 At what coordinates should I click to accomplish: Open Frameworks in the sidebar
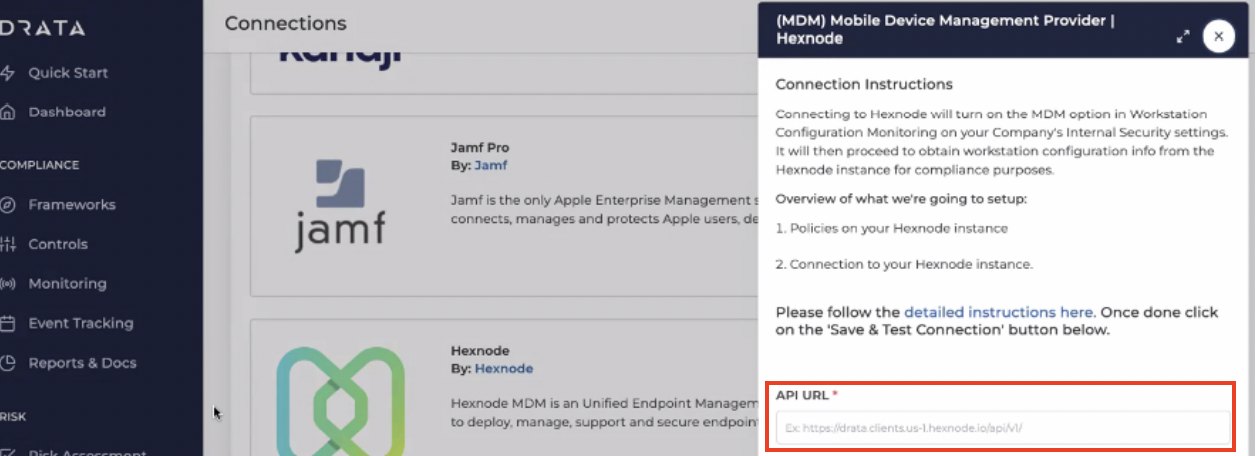pyautogui.click(x=71, y=204)
